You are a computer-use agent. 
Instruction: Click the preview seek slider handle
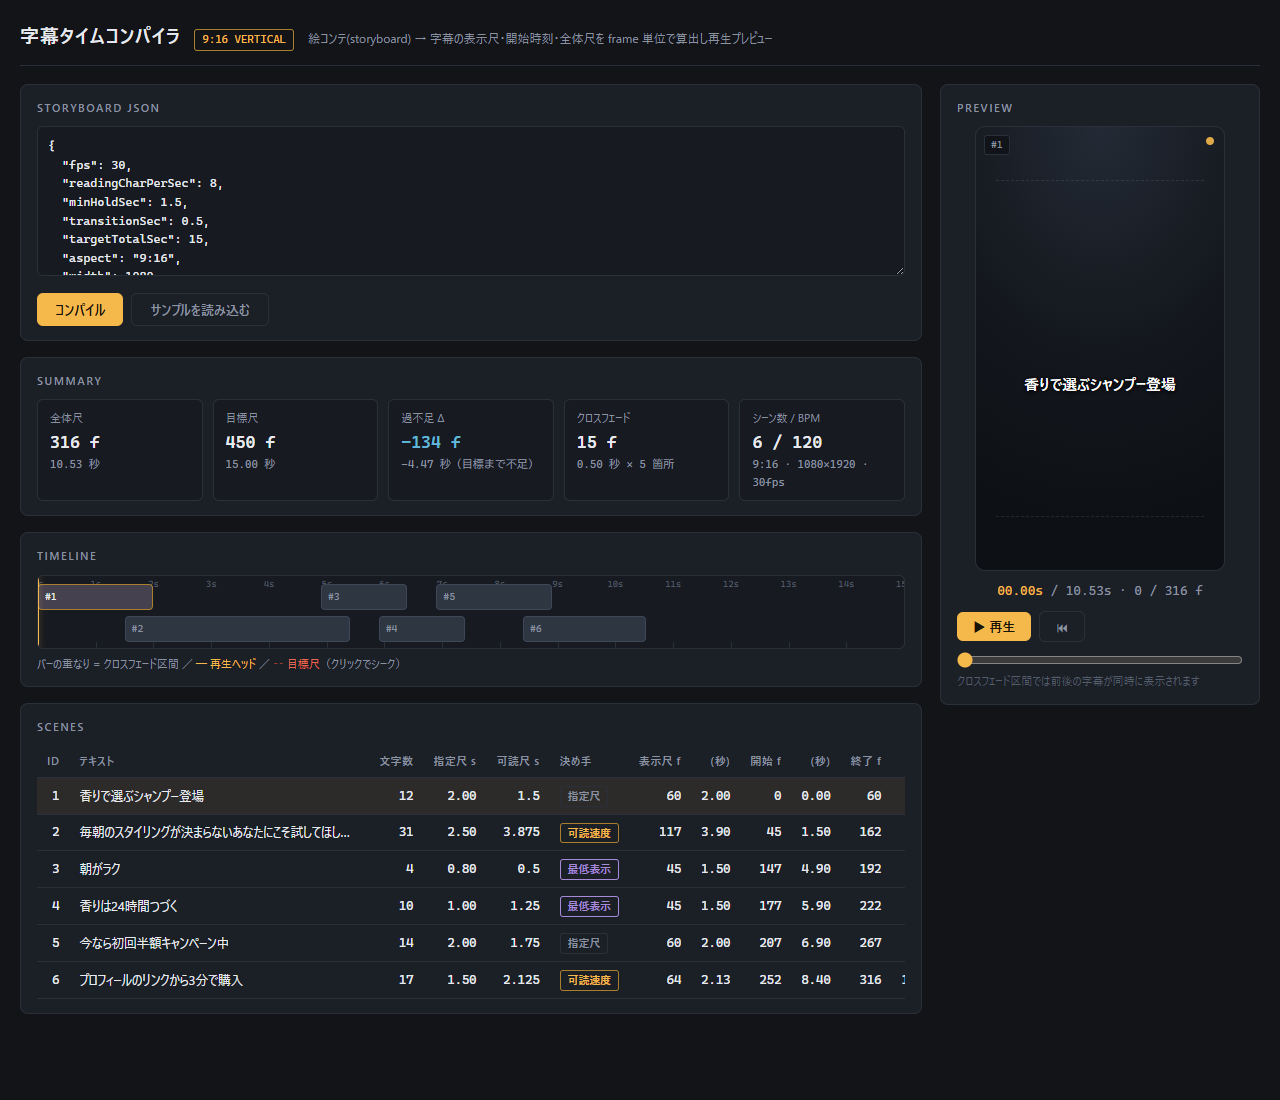coord(965,660)
